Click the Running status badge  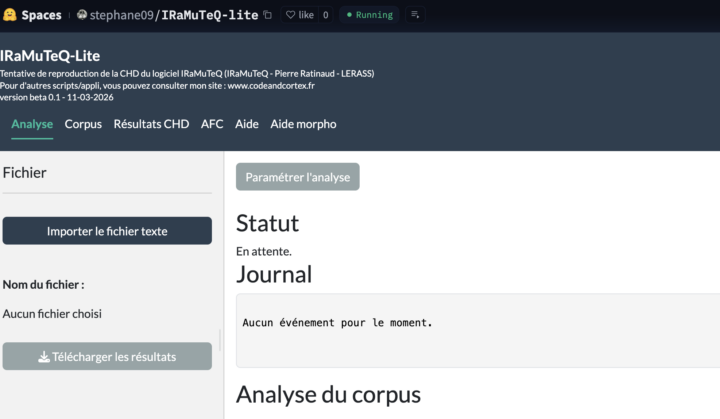pos(369,15)
